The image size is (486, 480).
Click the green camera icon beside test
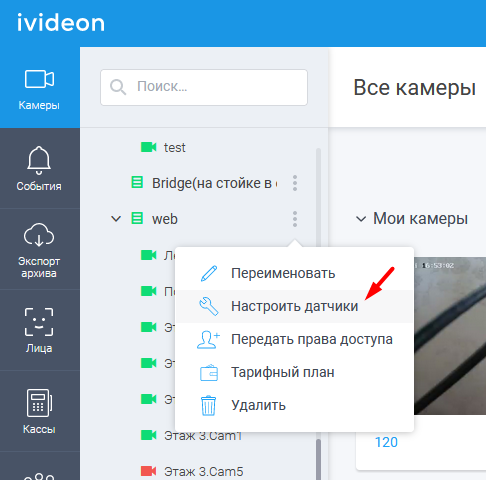point(148,147)
